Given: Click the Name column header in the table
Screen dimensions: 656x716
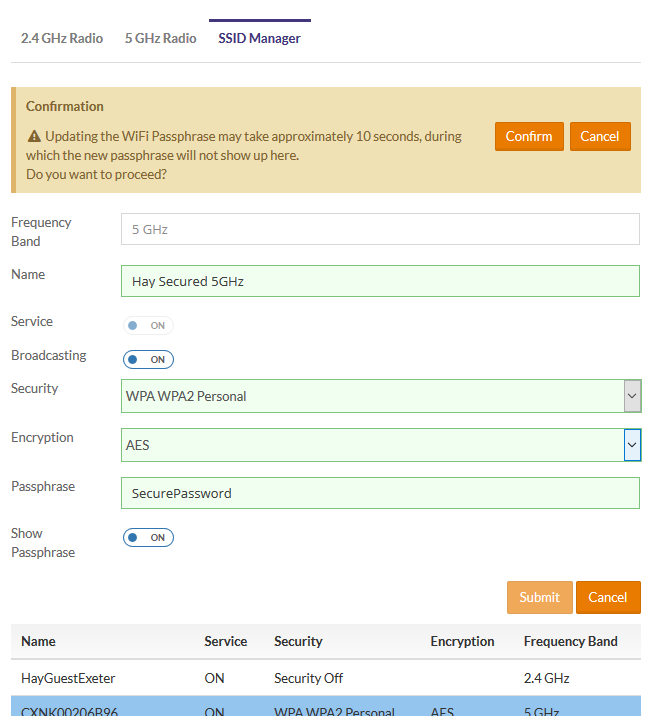Looking at the screenshot, I should pos(39,641).
